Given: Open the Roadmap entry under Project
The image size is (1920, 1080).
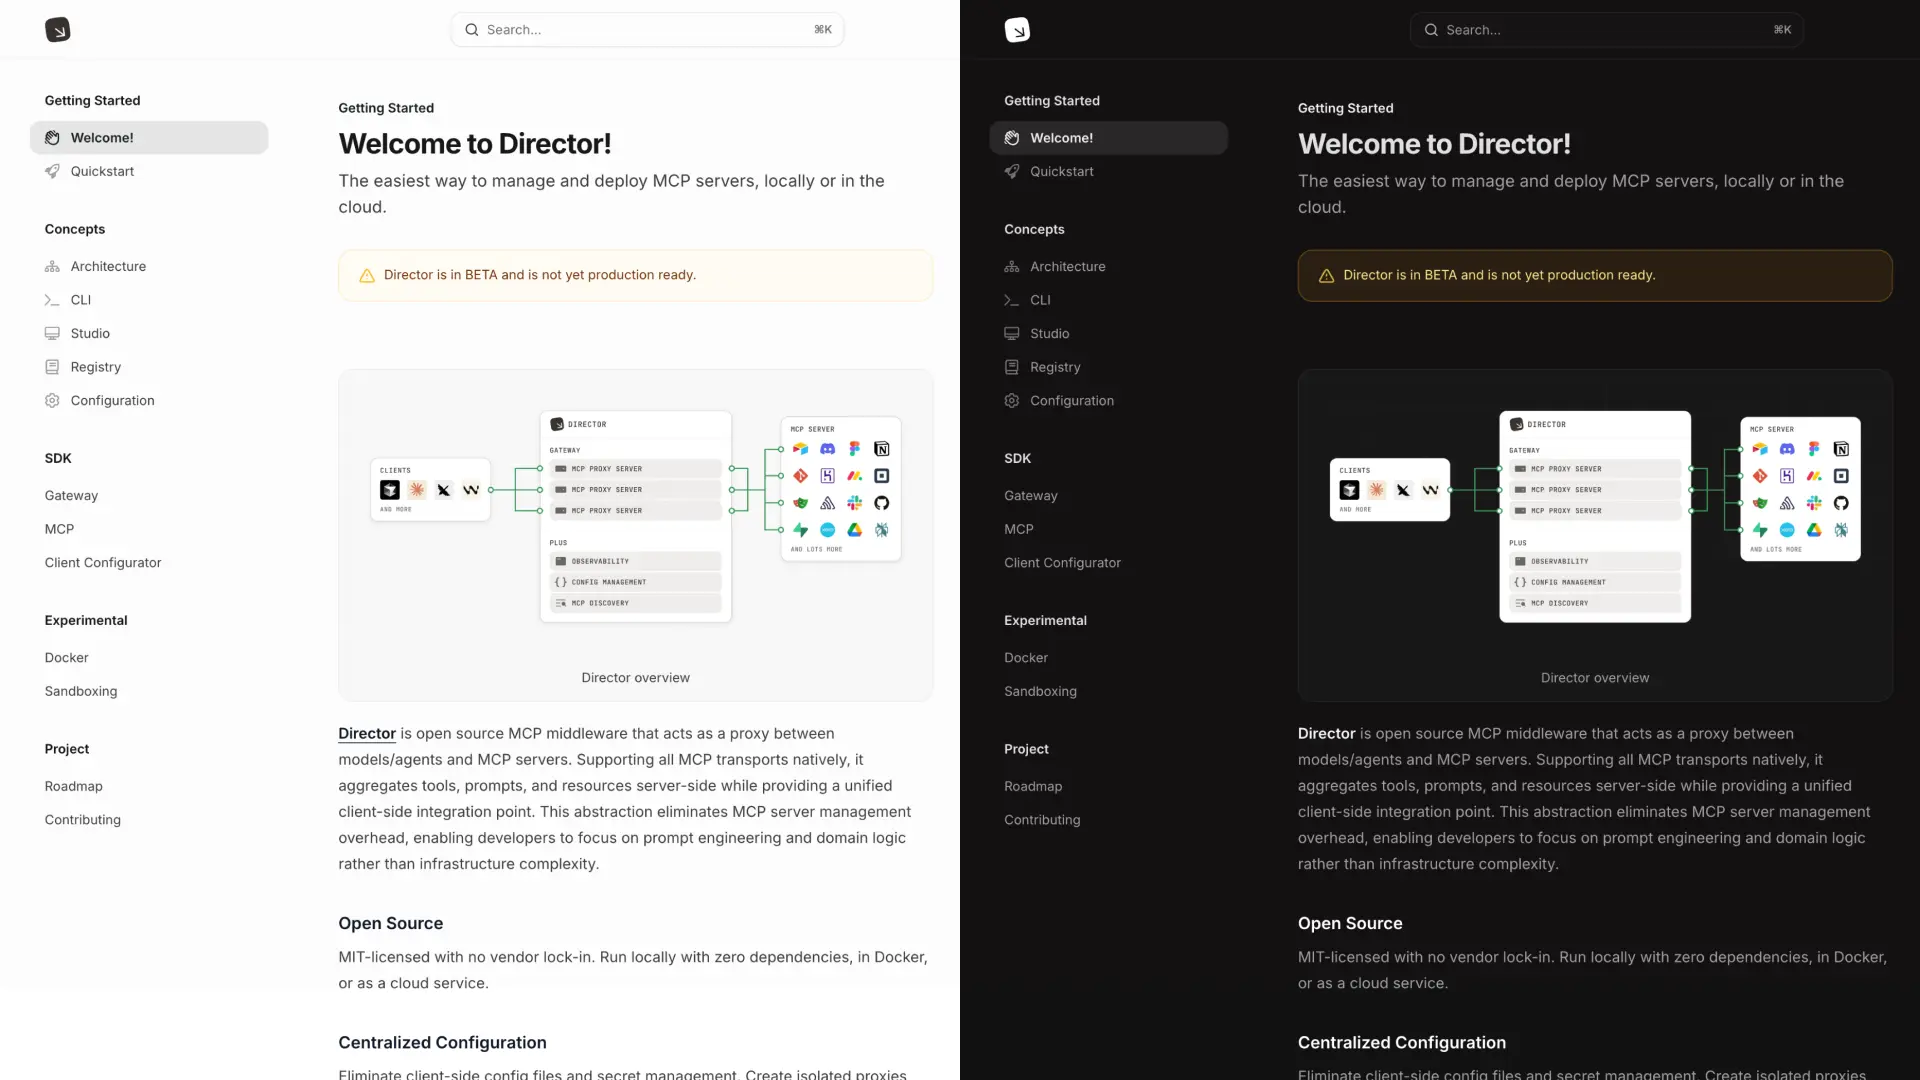Looking at the screenshot, I should pyautogui.click(x=74, y=786).
